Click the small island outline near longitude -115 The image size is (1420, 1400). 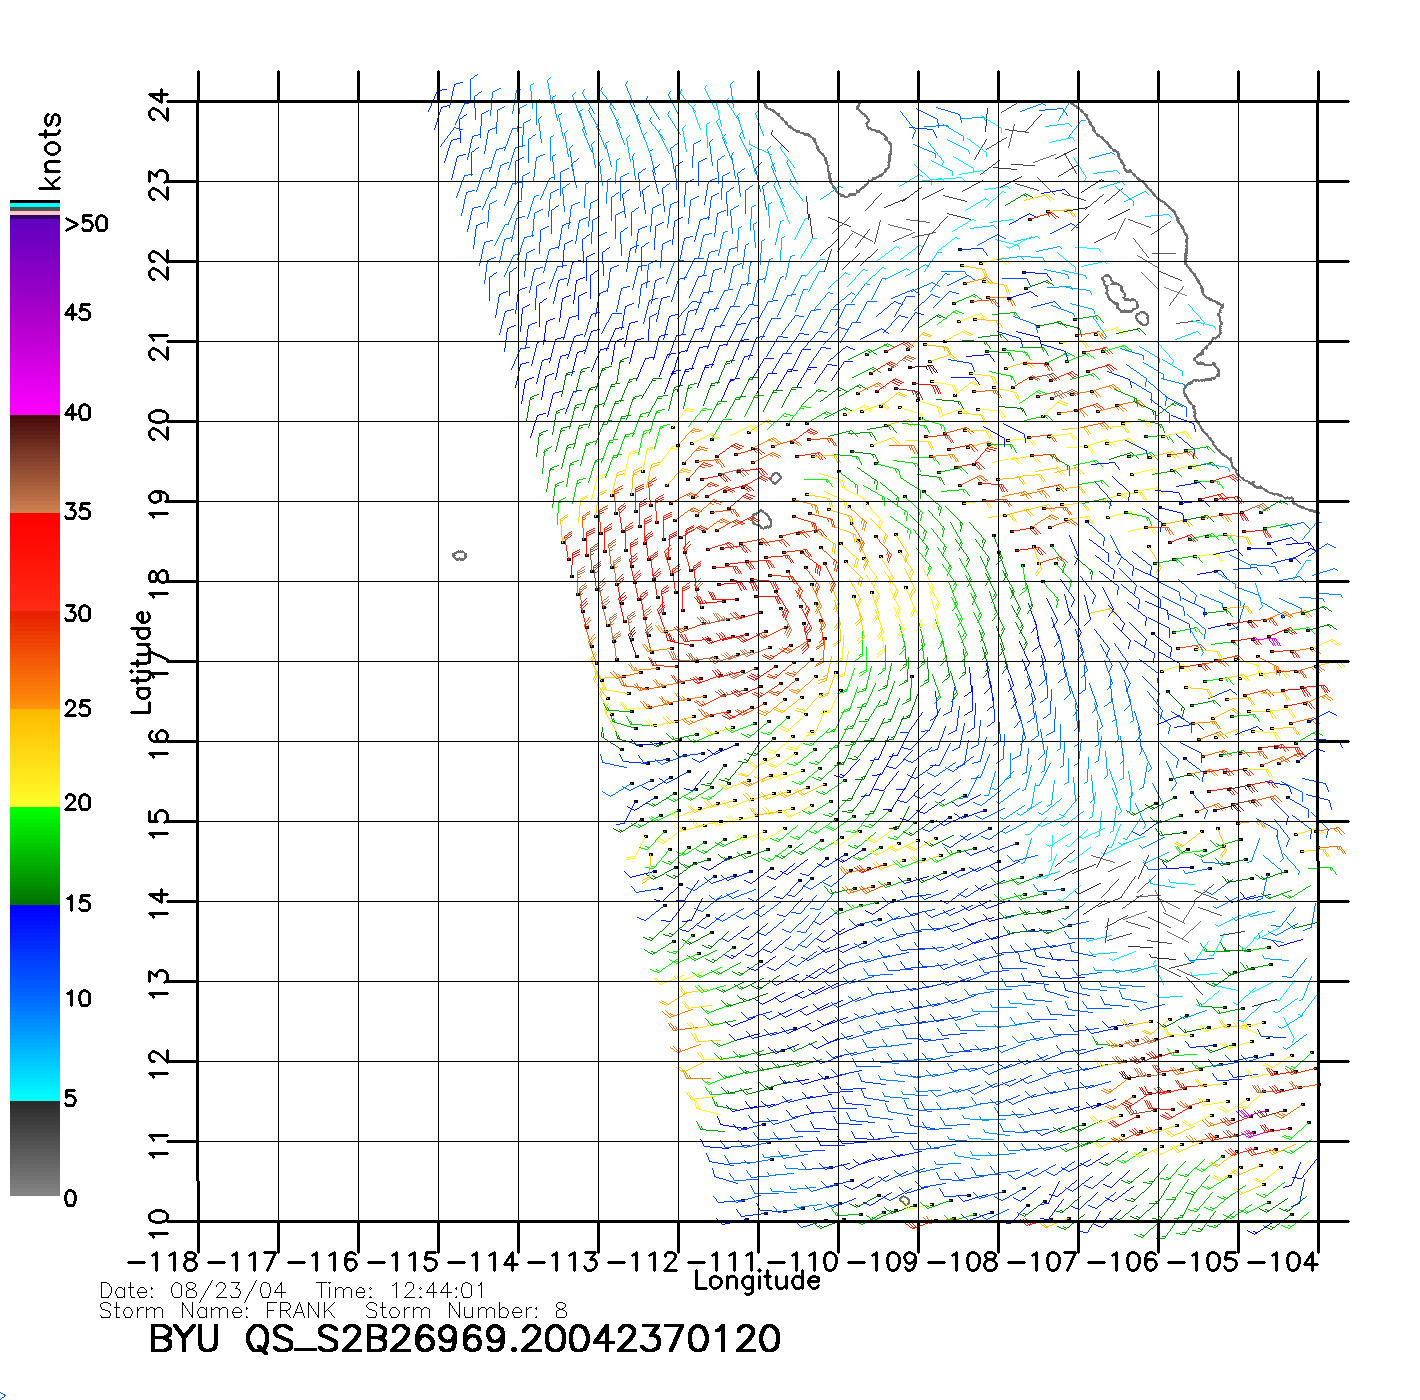[459, 555]
